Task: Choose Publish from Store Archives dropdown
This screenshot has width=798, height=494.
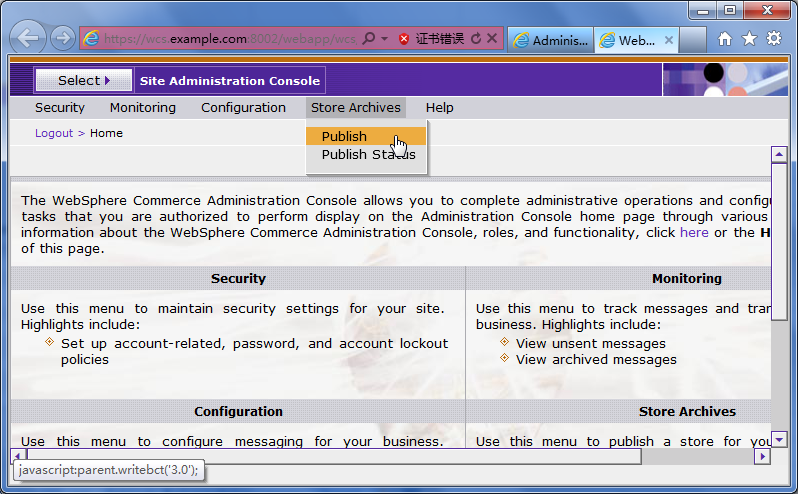Action: coord(366,136)
